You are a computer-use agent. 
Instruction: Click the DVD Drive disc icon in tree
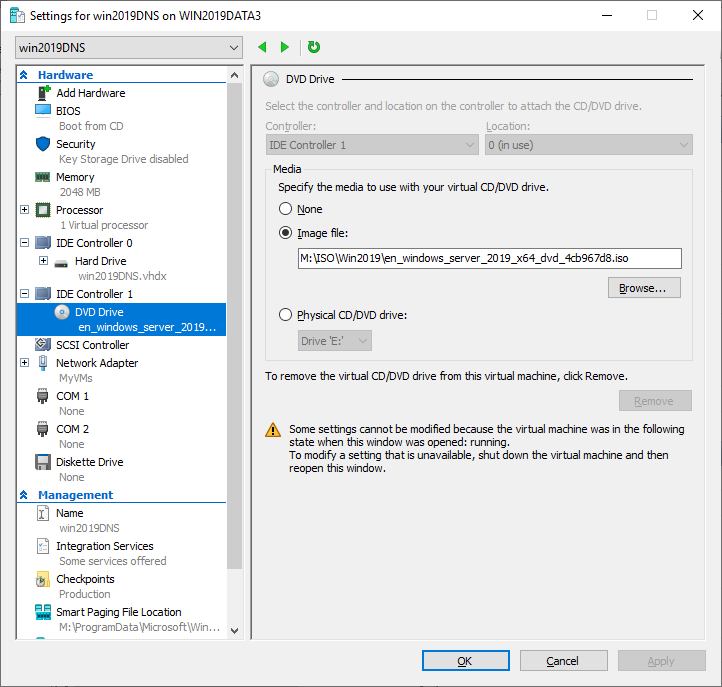[62, 312]
